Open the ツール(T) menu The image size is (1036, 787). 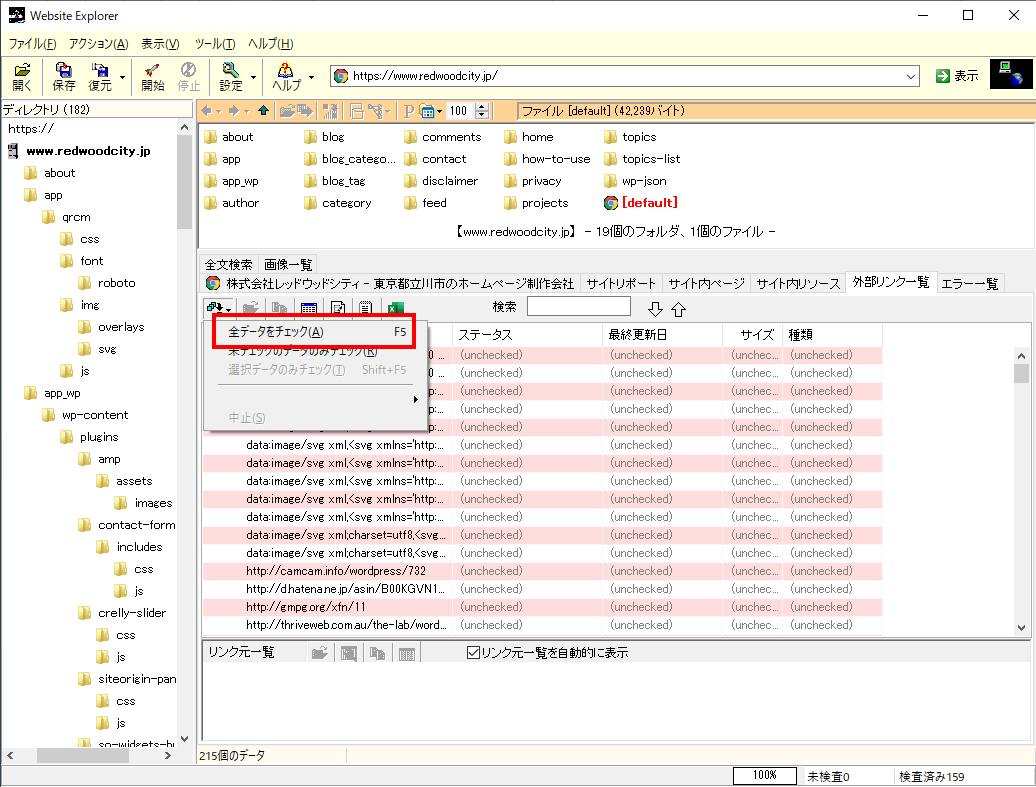pyautogui.click(x=215, y=44)
